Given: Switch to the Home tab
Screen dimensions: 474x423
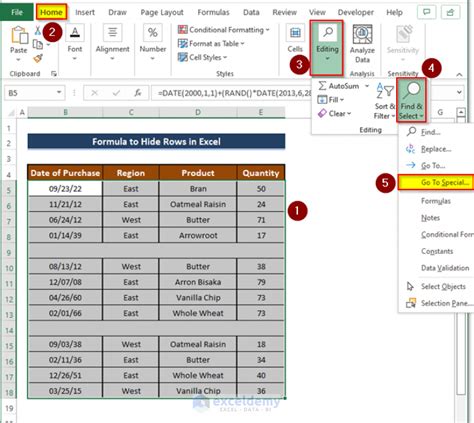Looking at the screenshot, I should 51,12.
